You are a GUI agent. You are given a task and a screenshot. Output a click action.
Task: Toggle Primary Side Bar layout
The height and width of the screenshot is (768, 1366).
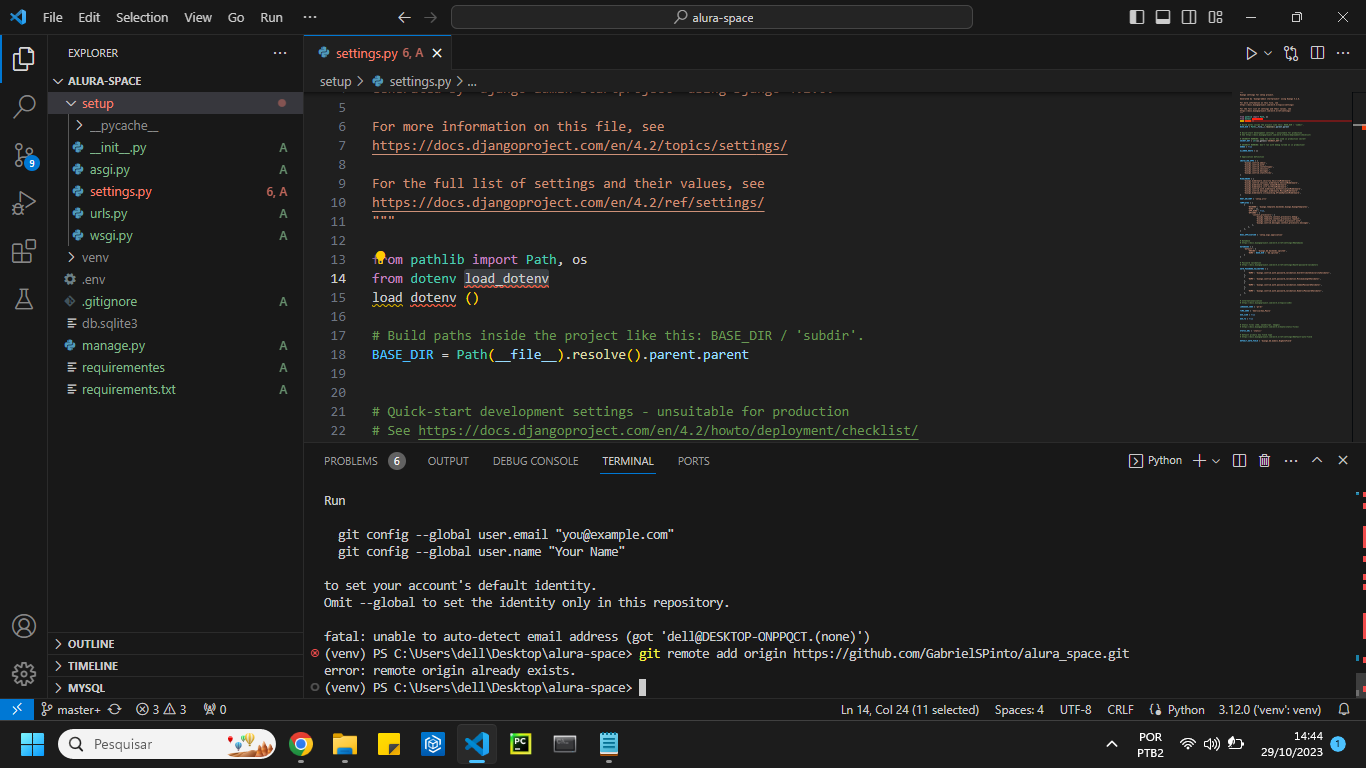pyautogui.click(x=1137, y=18)
